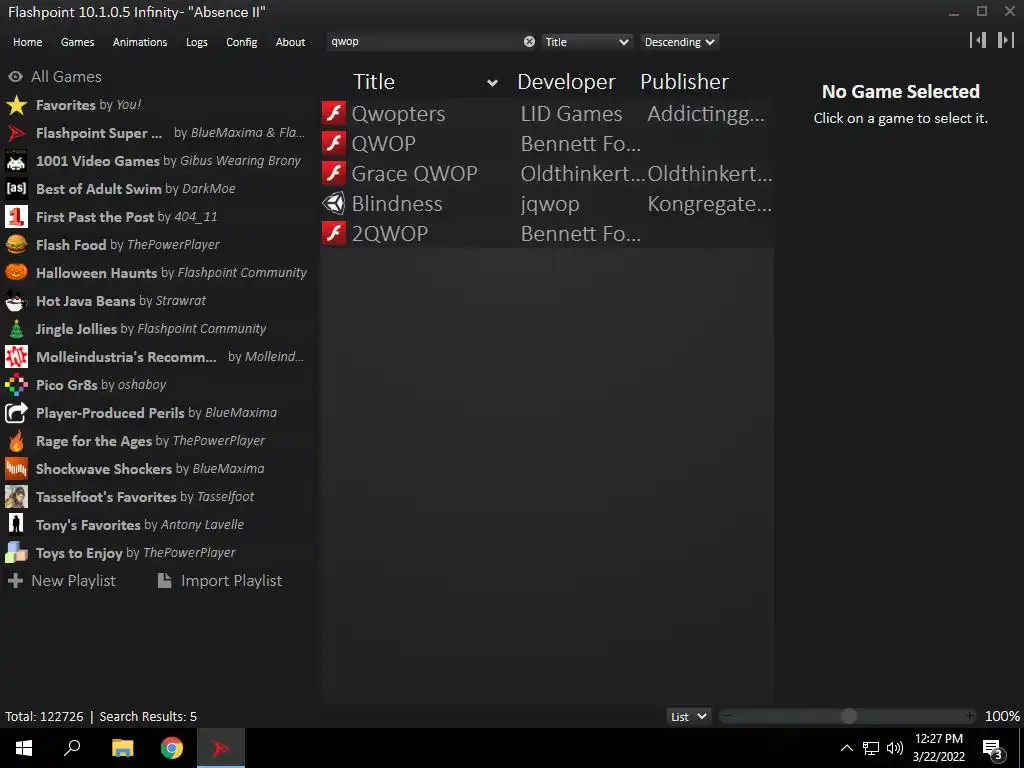Click the Flash icon beside Qwopters
The image size is (1024, 768).
(334, 113)
